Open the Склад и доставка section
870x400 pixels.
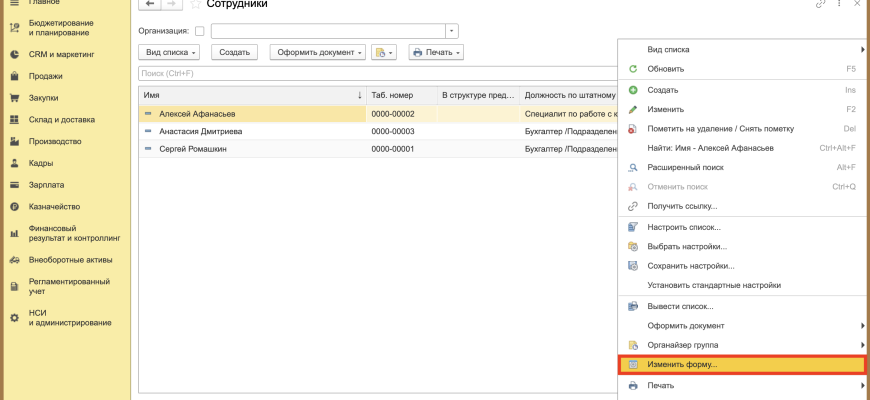(62, 120)
